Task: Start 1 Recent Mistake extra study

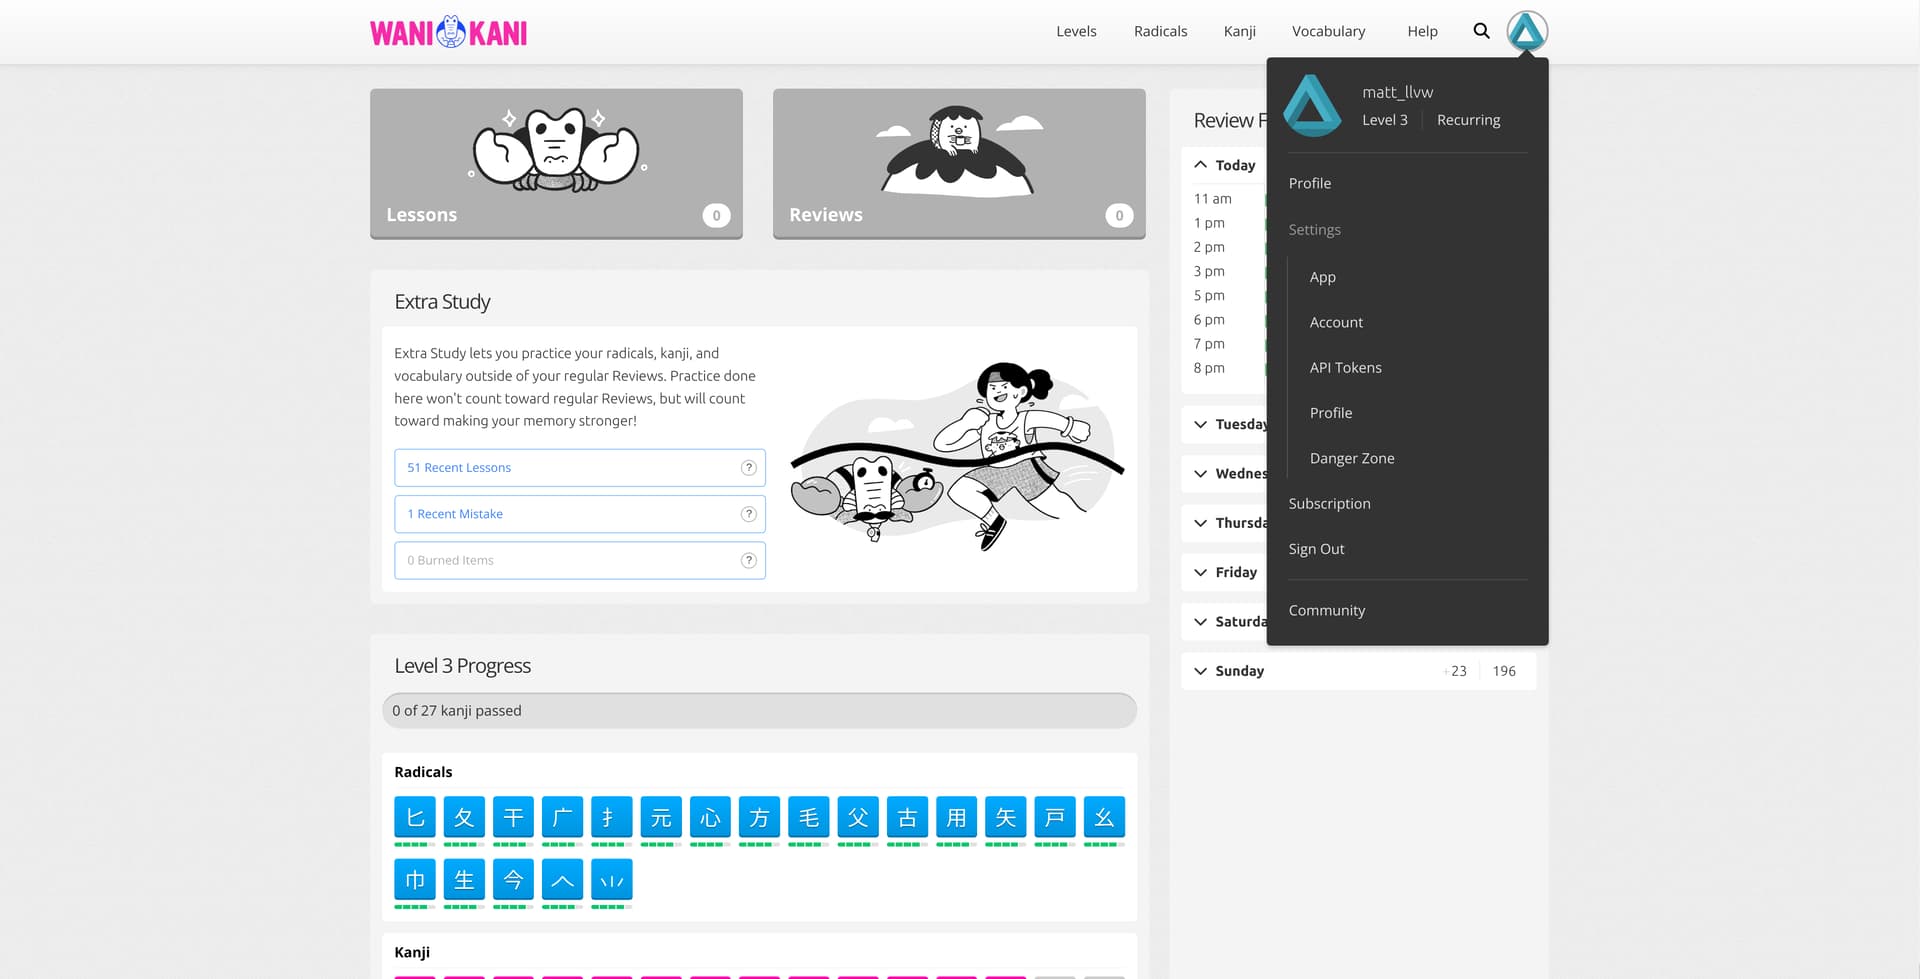Action: [x=580, y=514]
